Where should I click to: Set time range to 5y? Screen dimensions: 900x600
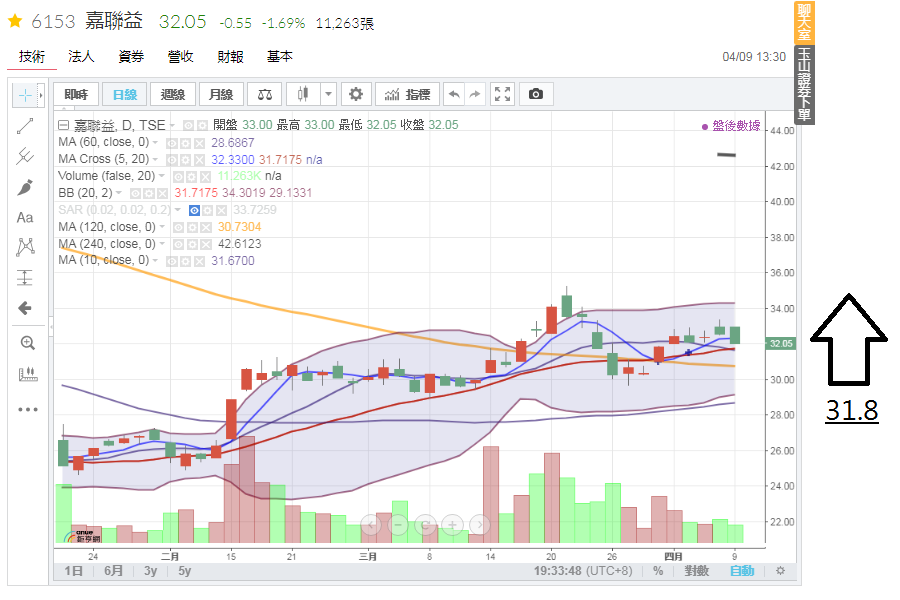click(x=184, y=571)
